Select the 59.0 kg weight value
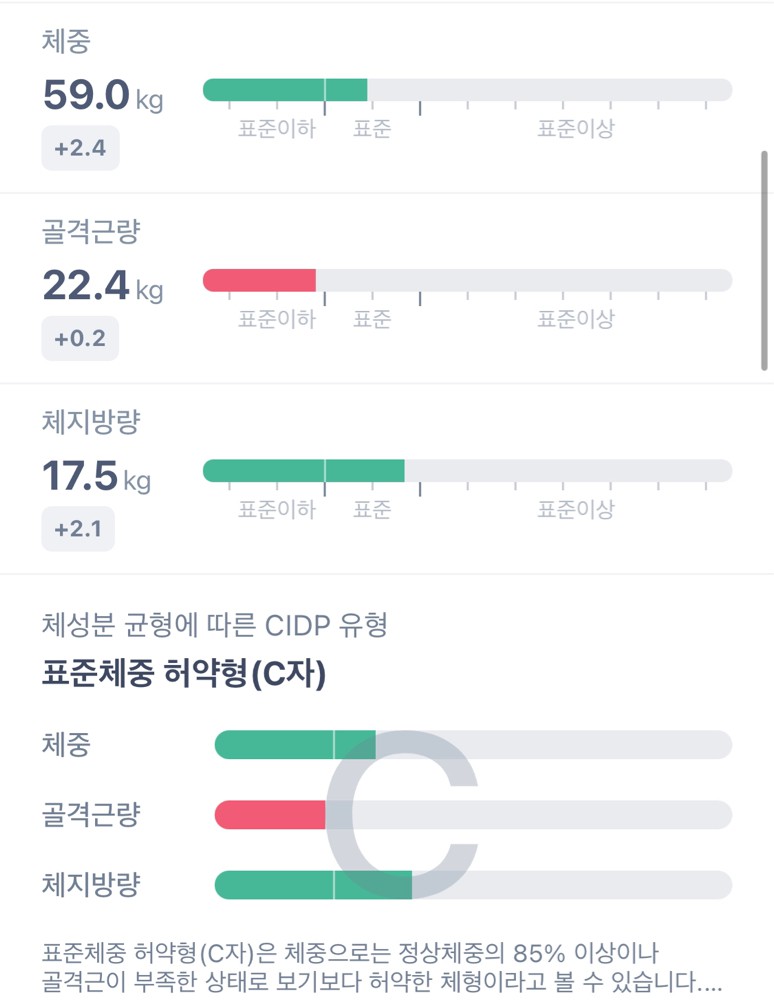The height and width of the screenshot is (1000, 774). coord(102,96)
